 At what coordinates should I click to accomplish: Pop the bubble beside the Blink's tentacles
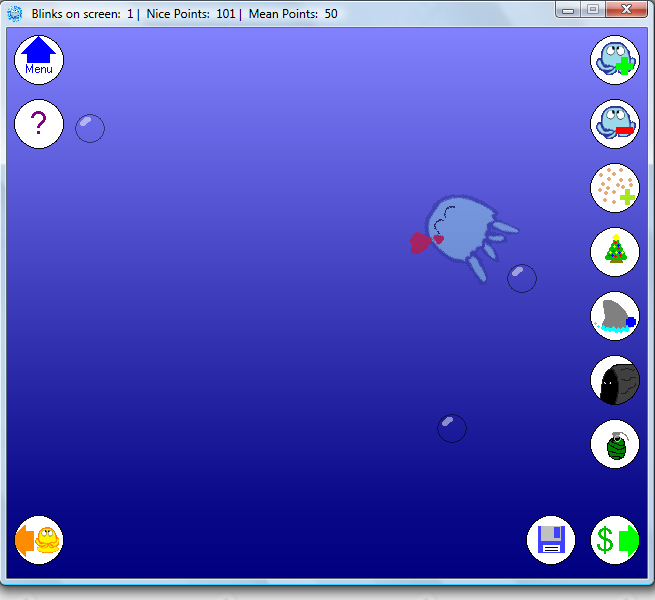tap(522, 278)
